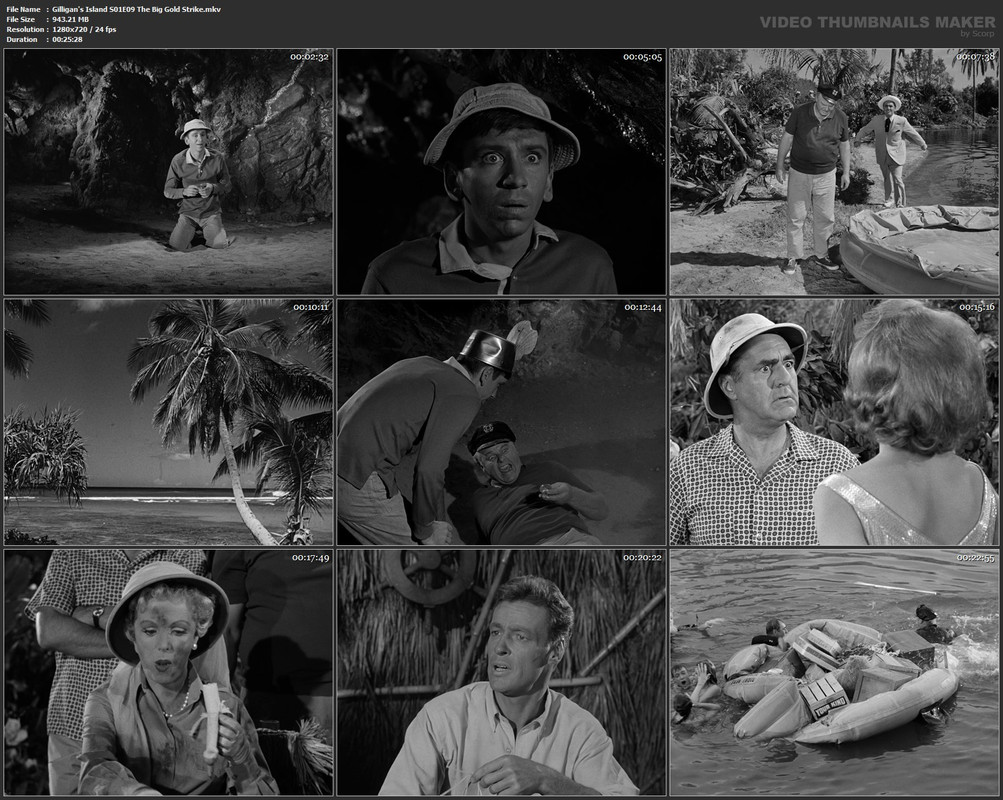Select the thumbnail timestamped 00:02:32
This screenshot has height=800, width=1003.
[168, 171]
